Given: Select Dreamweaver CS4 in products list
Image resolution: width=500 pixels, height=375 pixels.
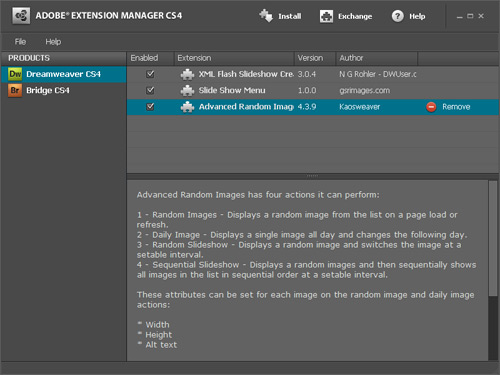Looking at the screenshot, I should [x=64, y=74].
